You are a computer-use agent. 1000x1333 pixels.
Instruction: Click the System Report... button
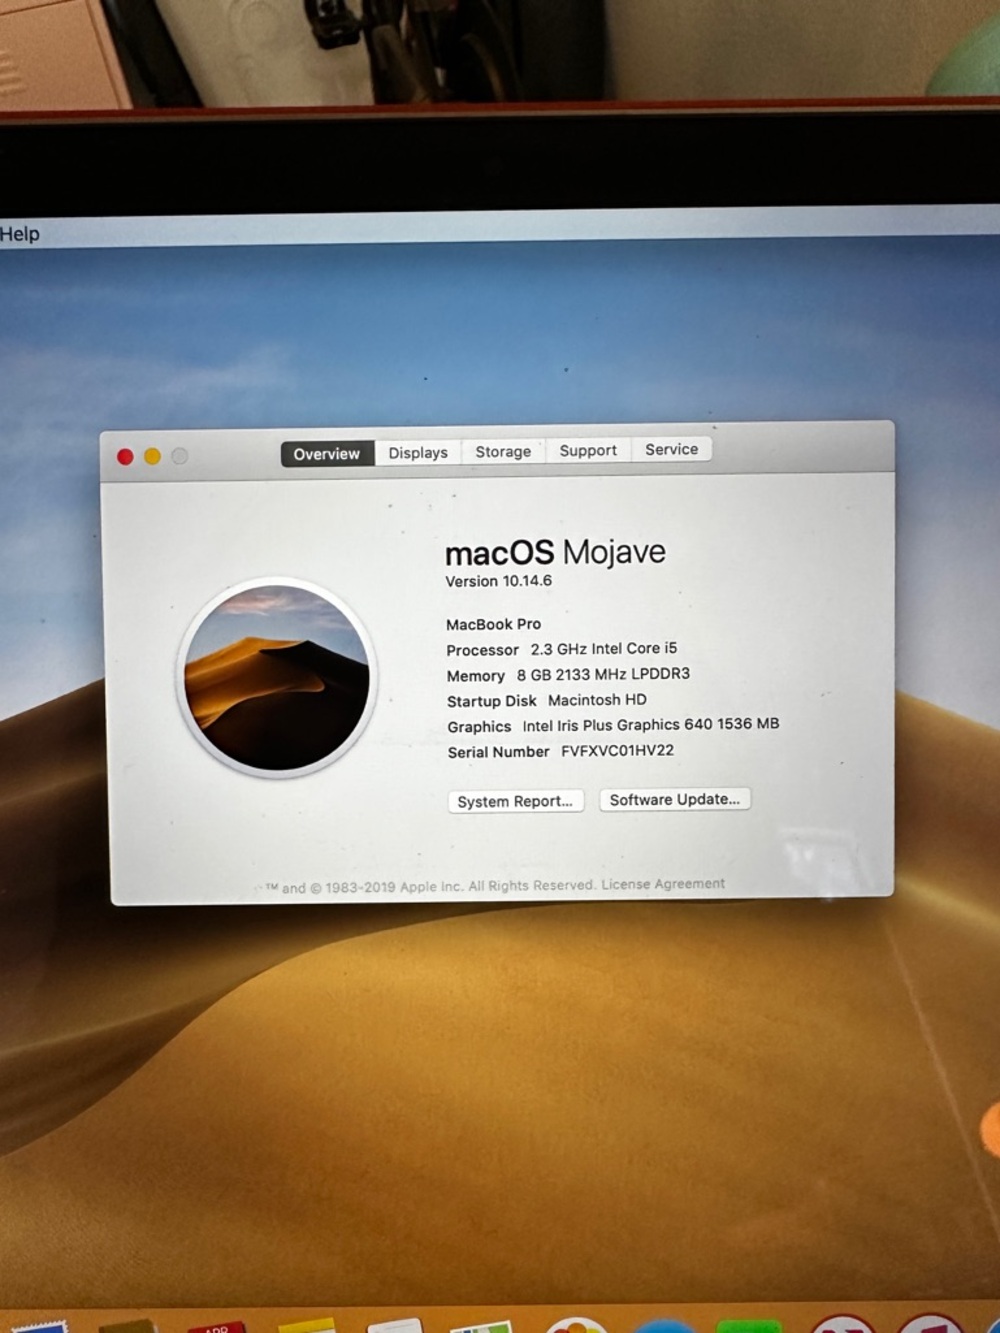pos(515,801)
